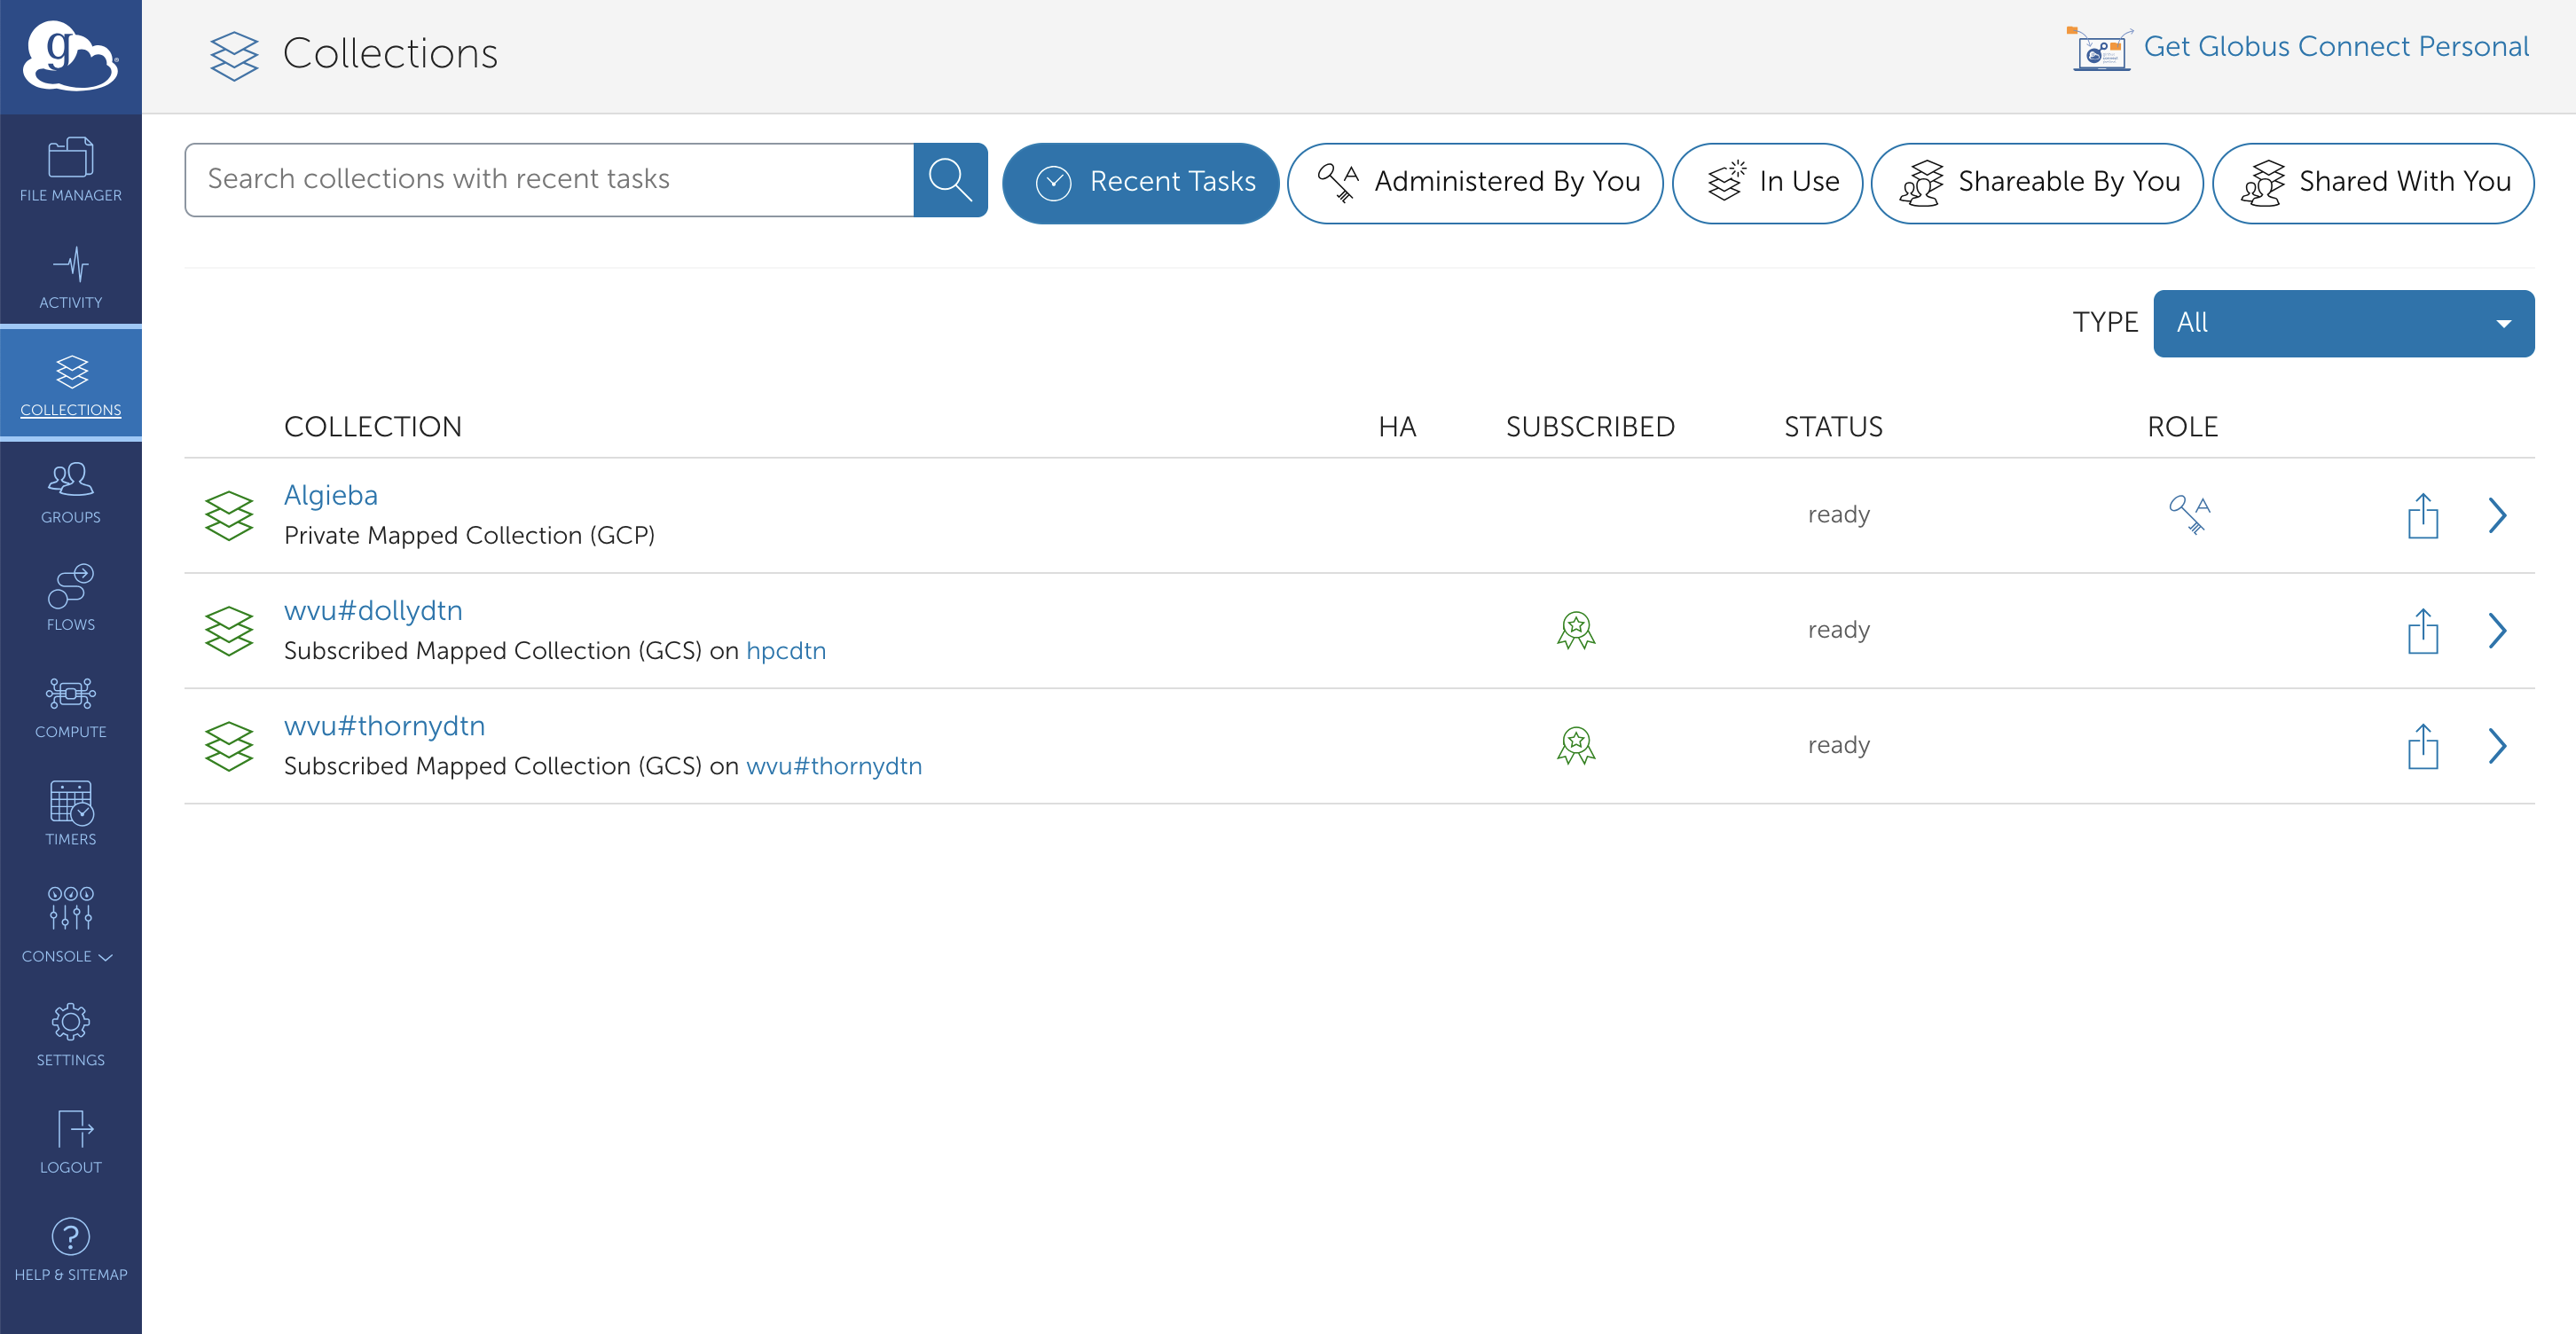Expand wvu#dollydtn details chevron
This screenshot has width=2576, height=1334.
pyautogui.click(x=2497, y=631)
